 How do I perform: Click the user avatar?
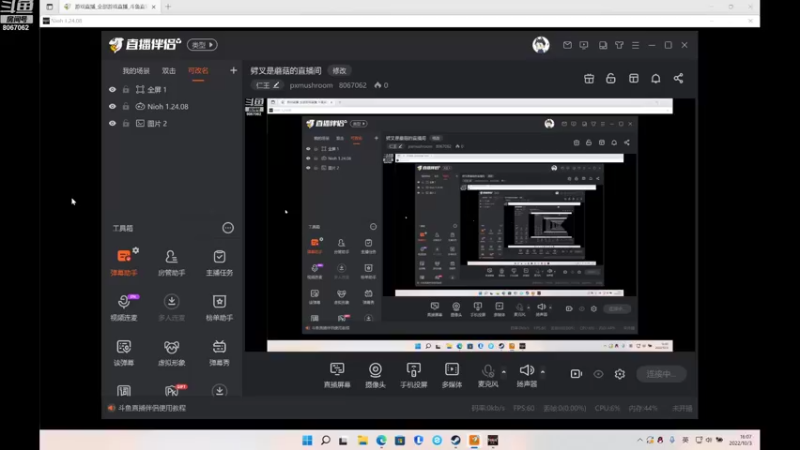coord(541,45)
